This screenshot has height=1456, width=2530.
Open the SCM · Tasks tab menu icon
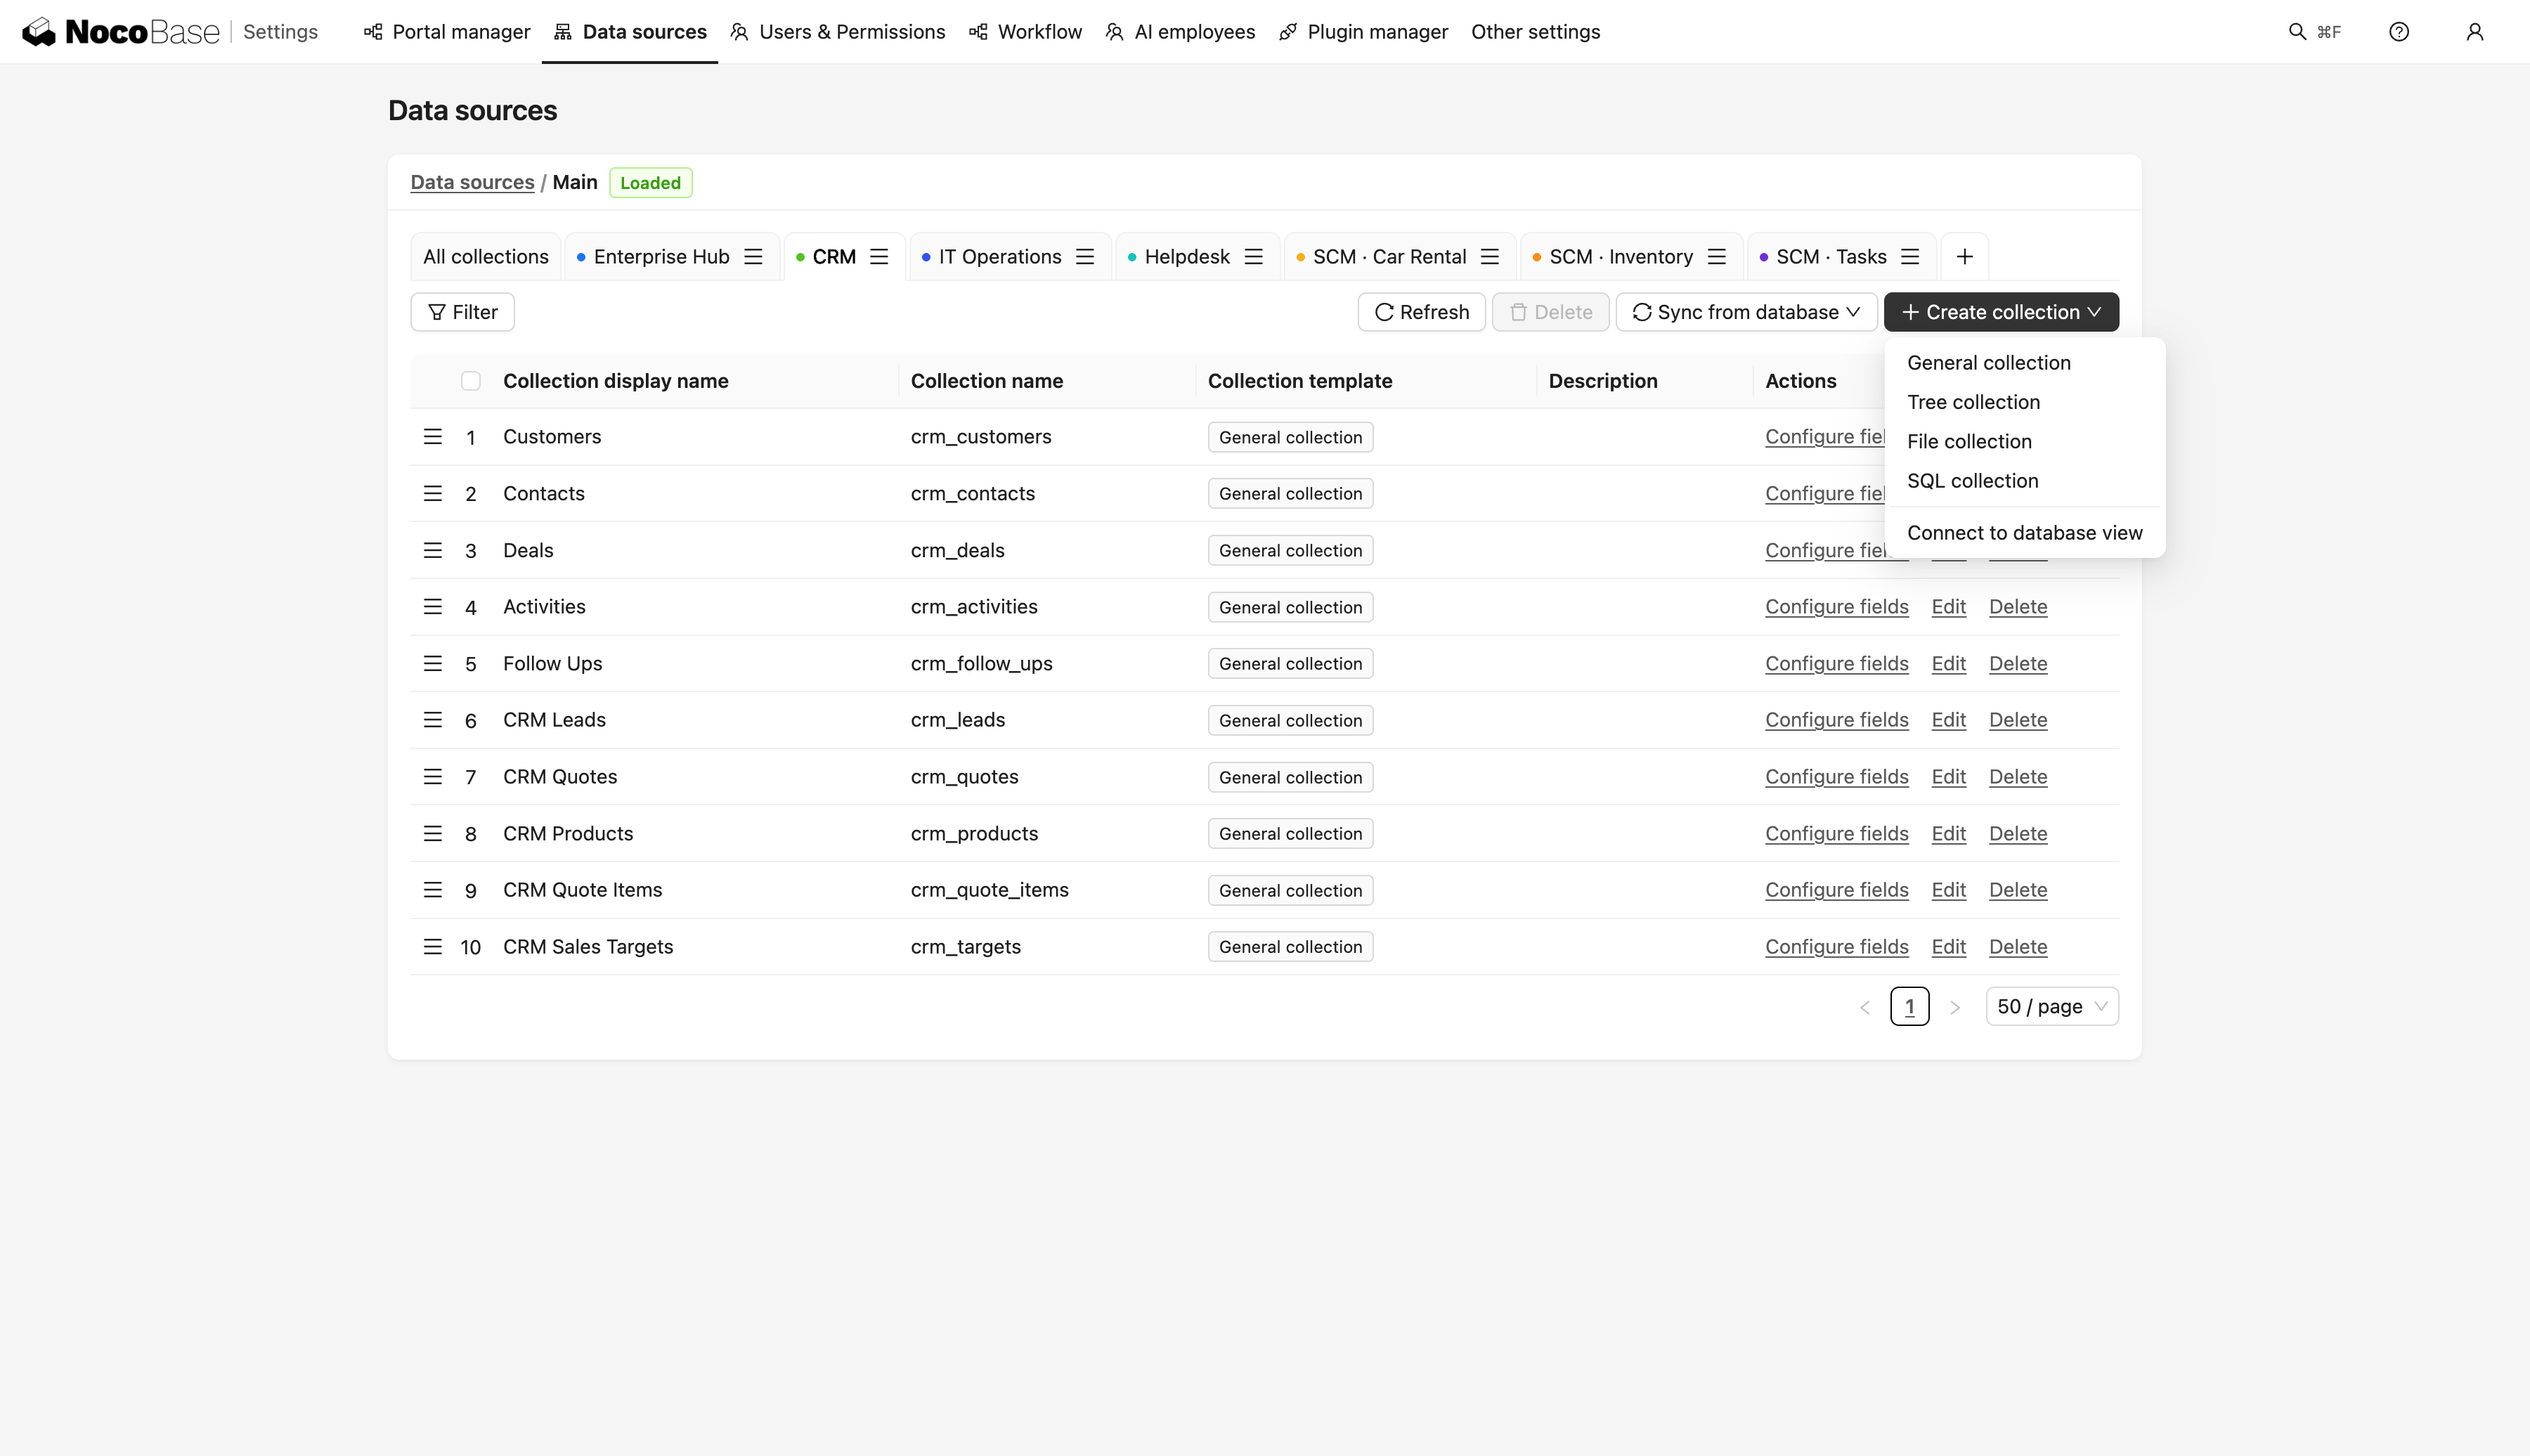point(1910,257)
